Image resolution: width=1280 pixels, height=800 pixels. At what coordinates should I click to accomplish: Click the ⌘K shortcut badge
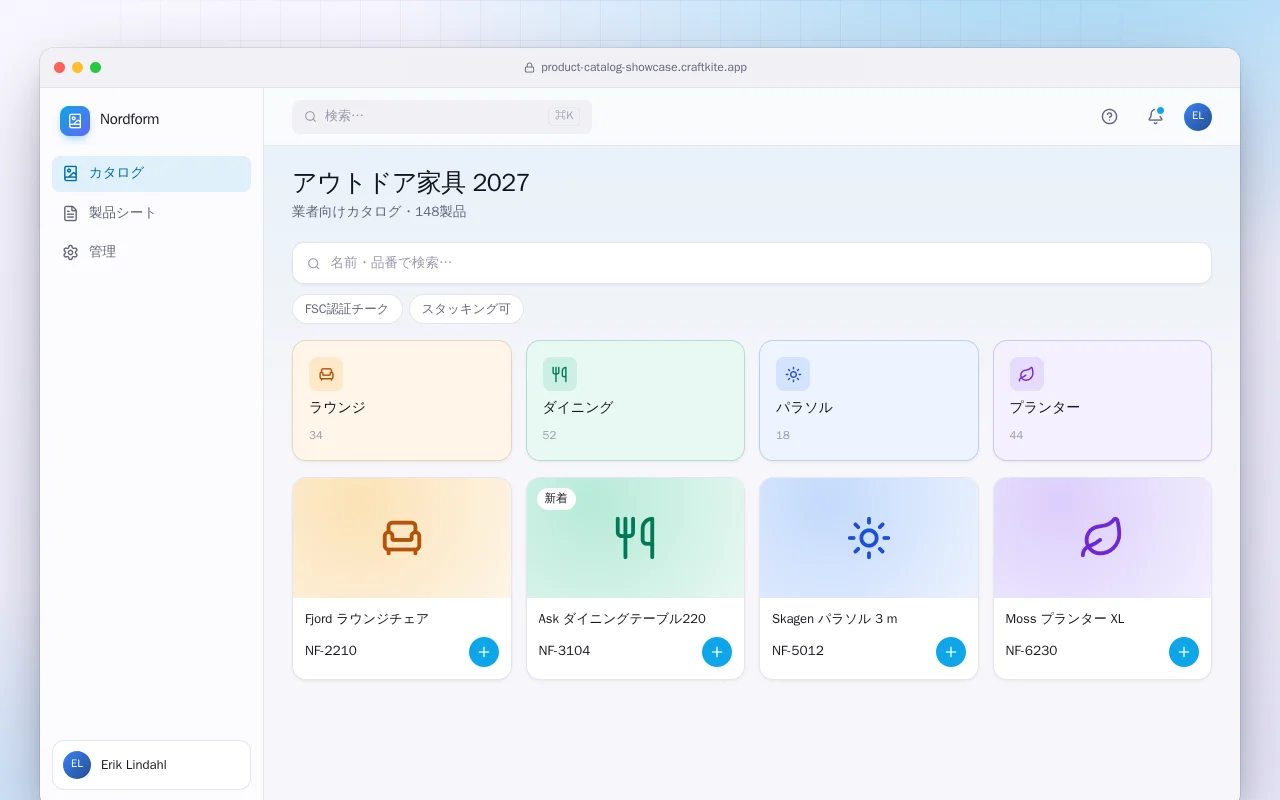[564, 116]
